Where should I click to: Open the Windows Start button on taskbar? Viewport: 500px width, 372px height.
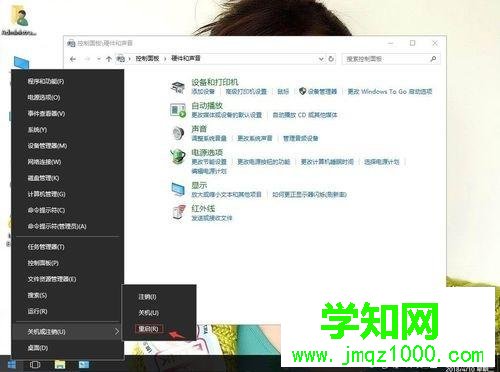click(11, 365)
